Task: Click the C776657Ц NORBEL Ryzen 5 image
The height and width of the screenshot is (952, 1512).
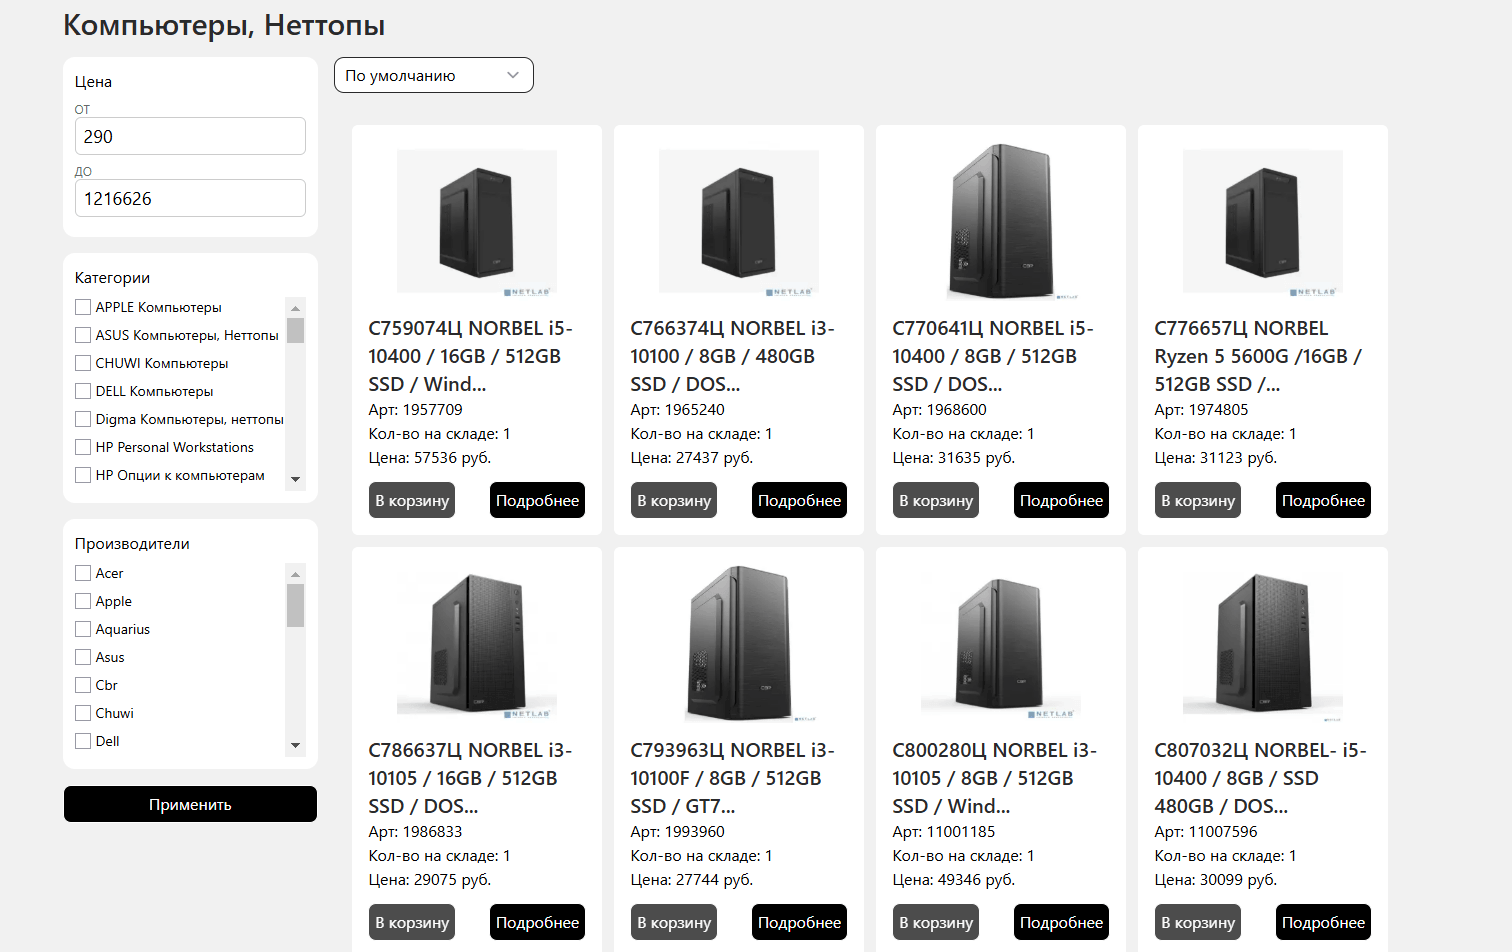Action: click(1263, 222)
